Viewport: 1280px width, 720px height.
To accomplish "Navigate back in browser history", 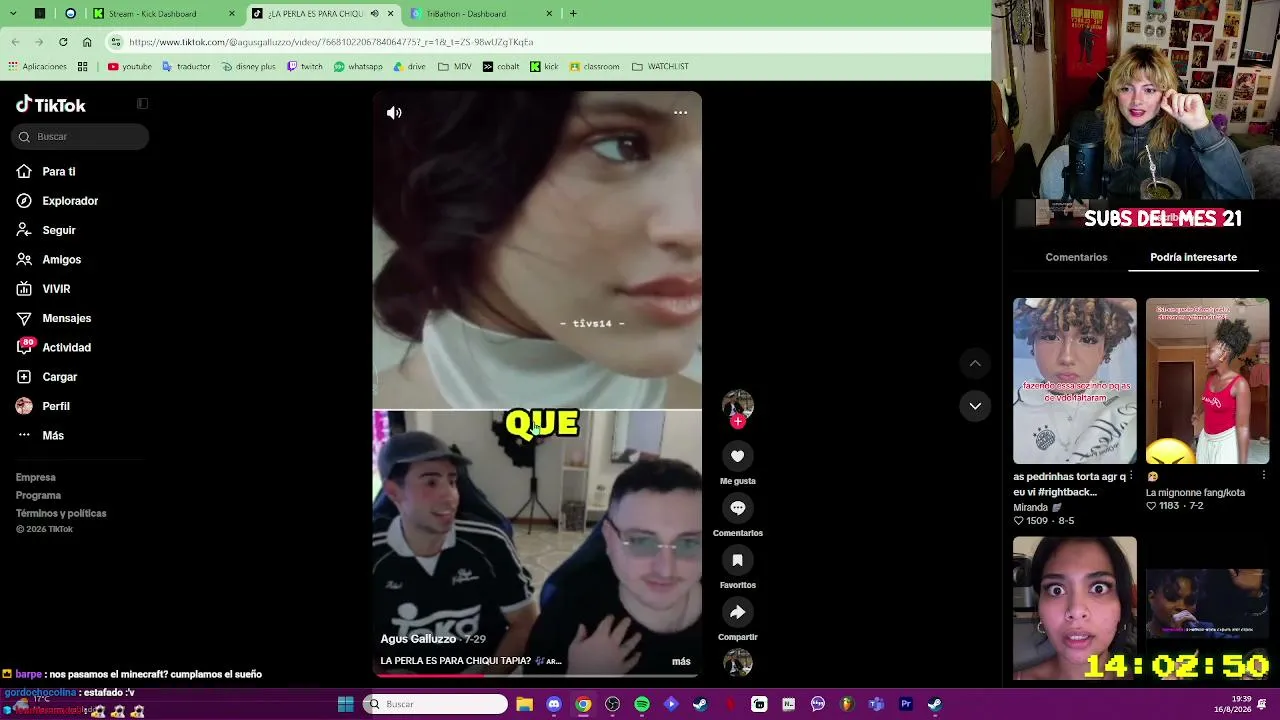I will tap(15, 42).
